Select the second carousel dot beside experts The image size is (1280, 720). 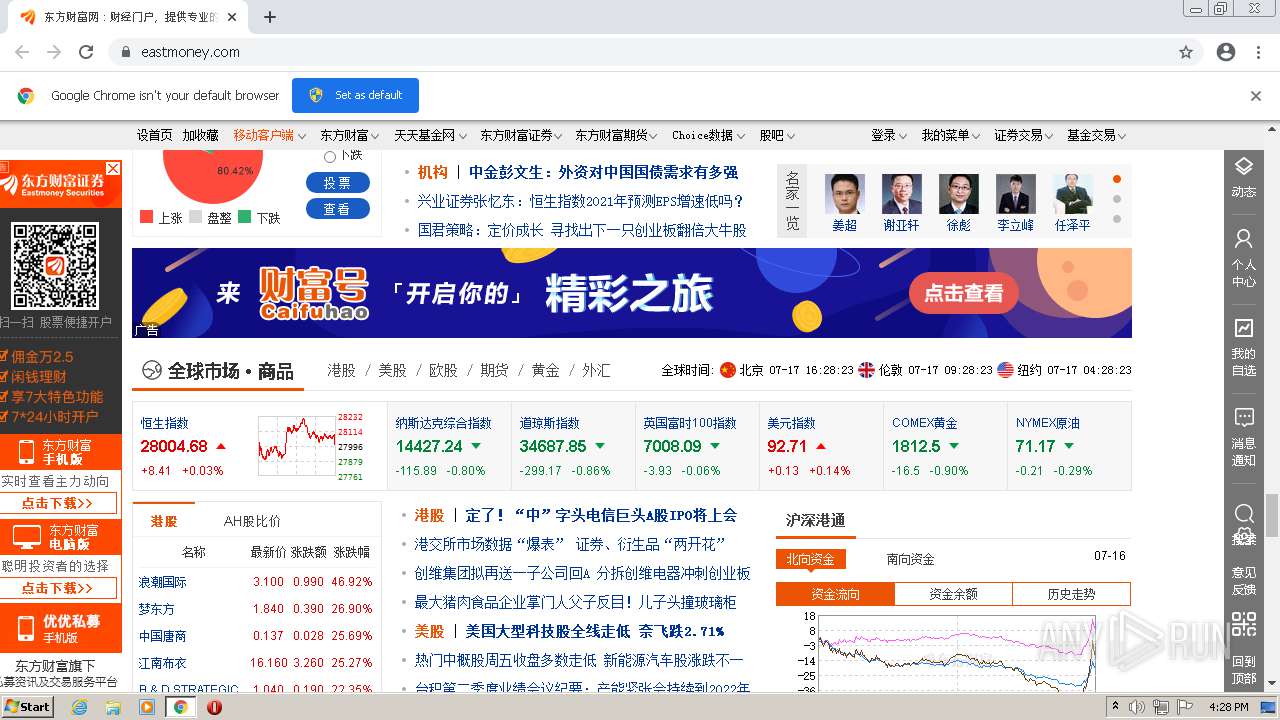1117,199
